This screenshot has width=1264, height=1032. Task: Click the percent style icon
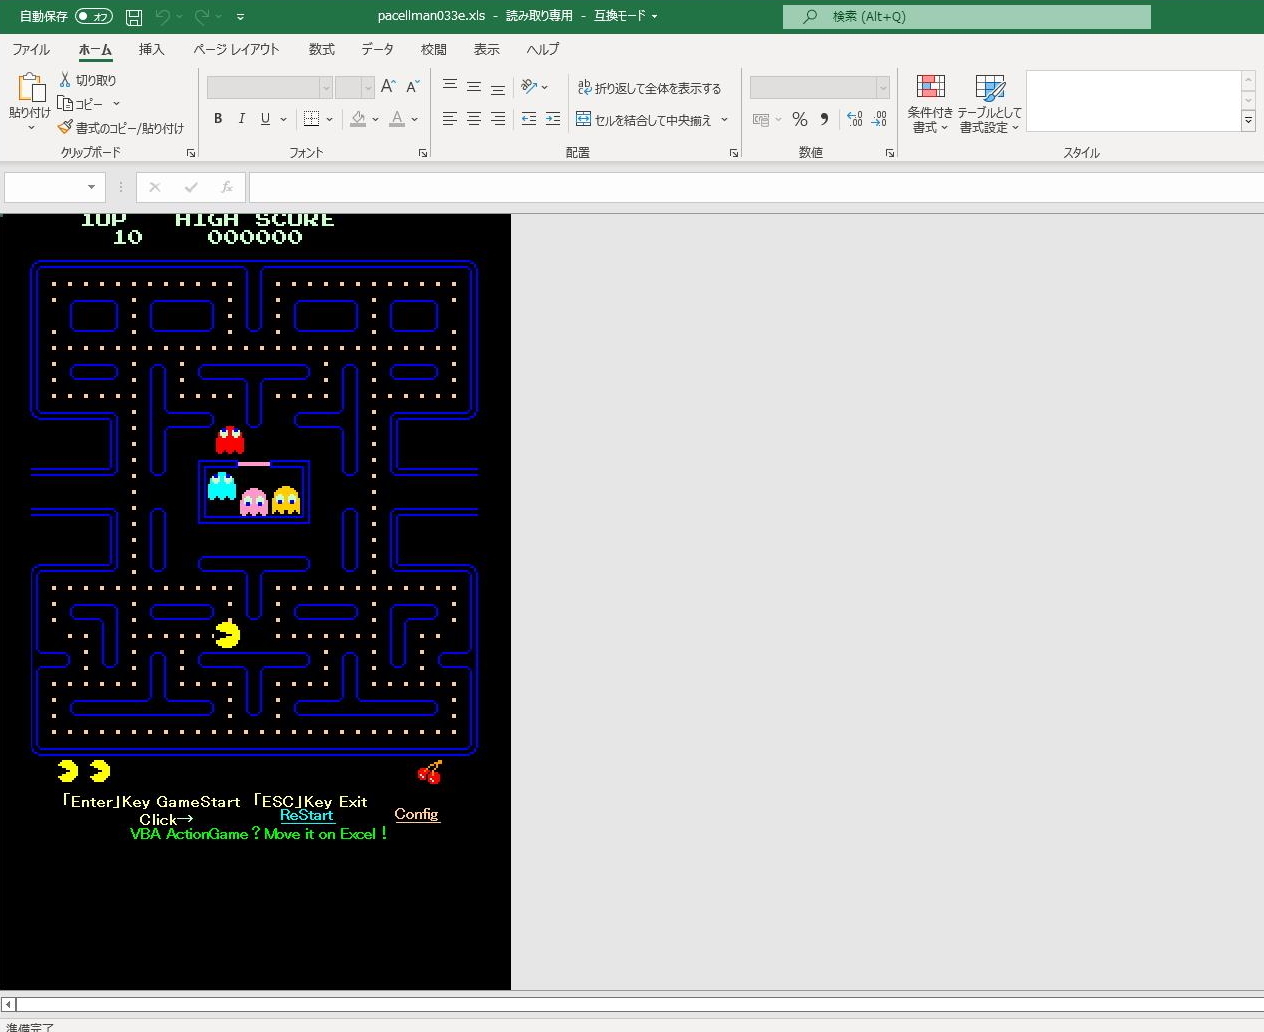(800, 119)
